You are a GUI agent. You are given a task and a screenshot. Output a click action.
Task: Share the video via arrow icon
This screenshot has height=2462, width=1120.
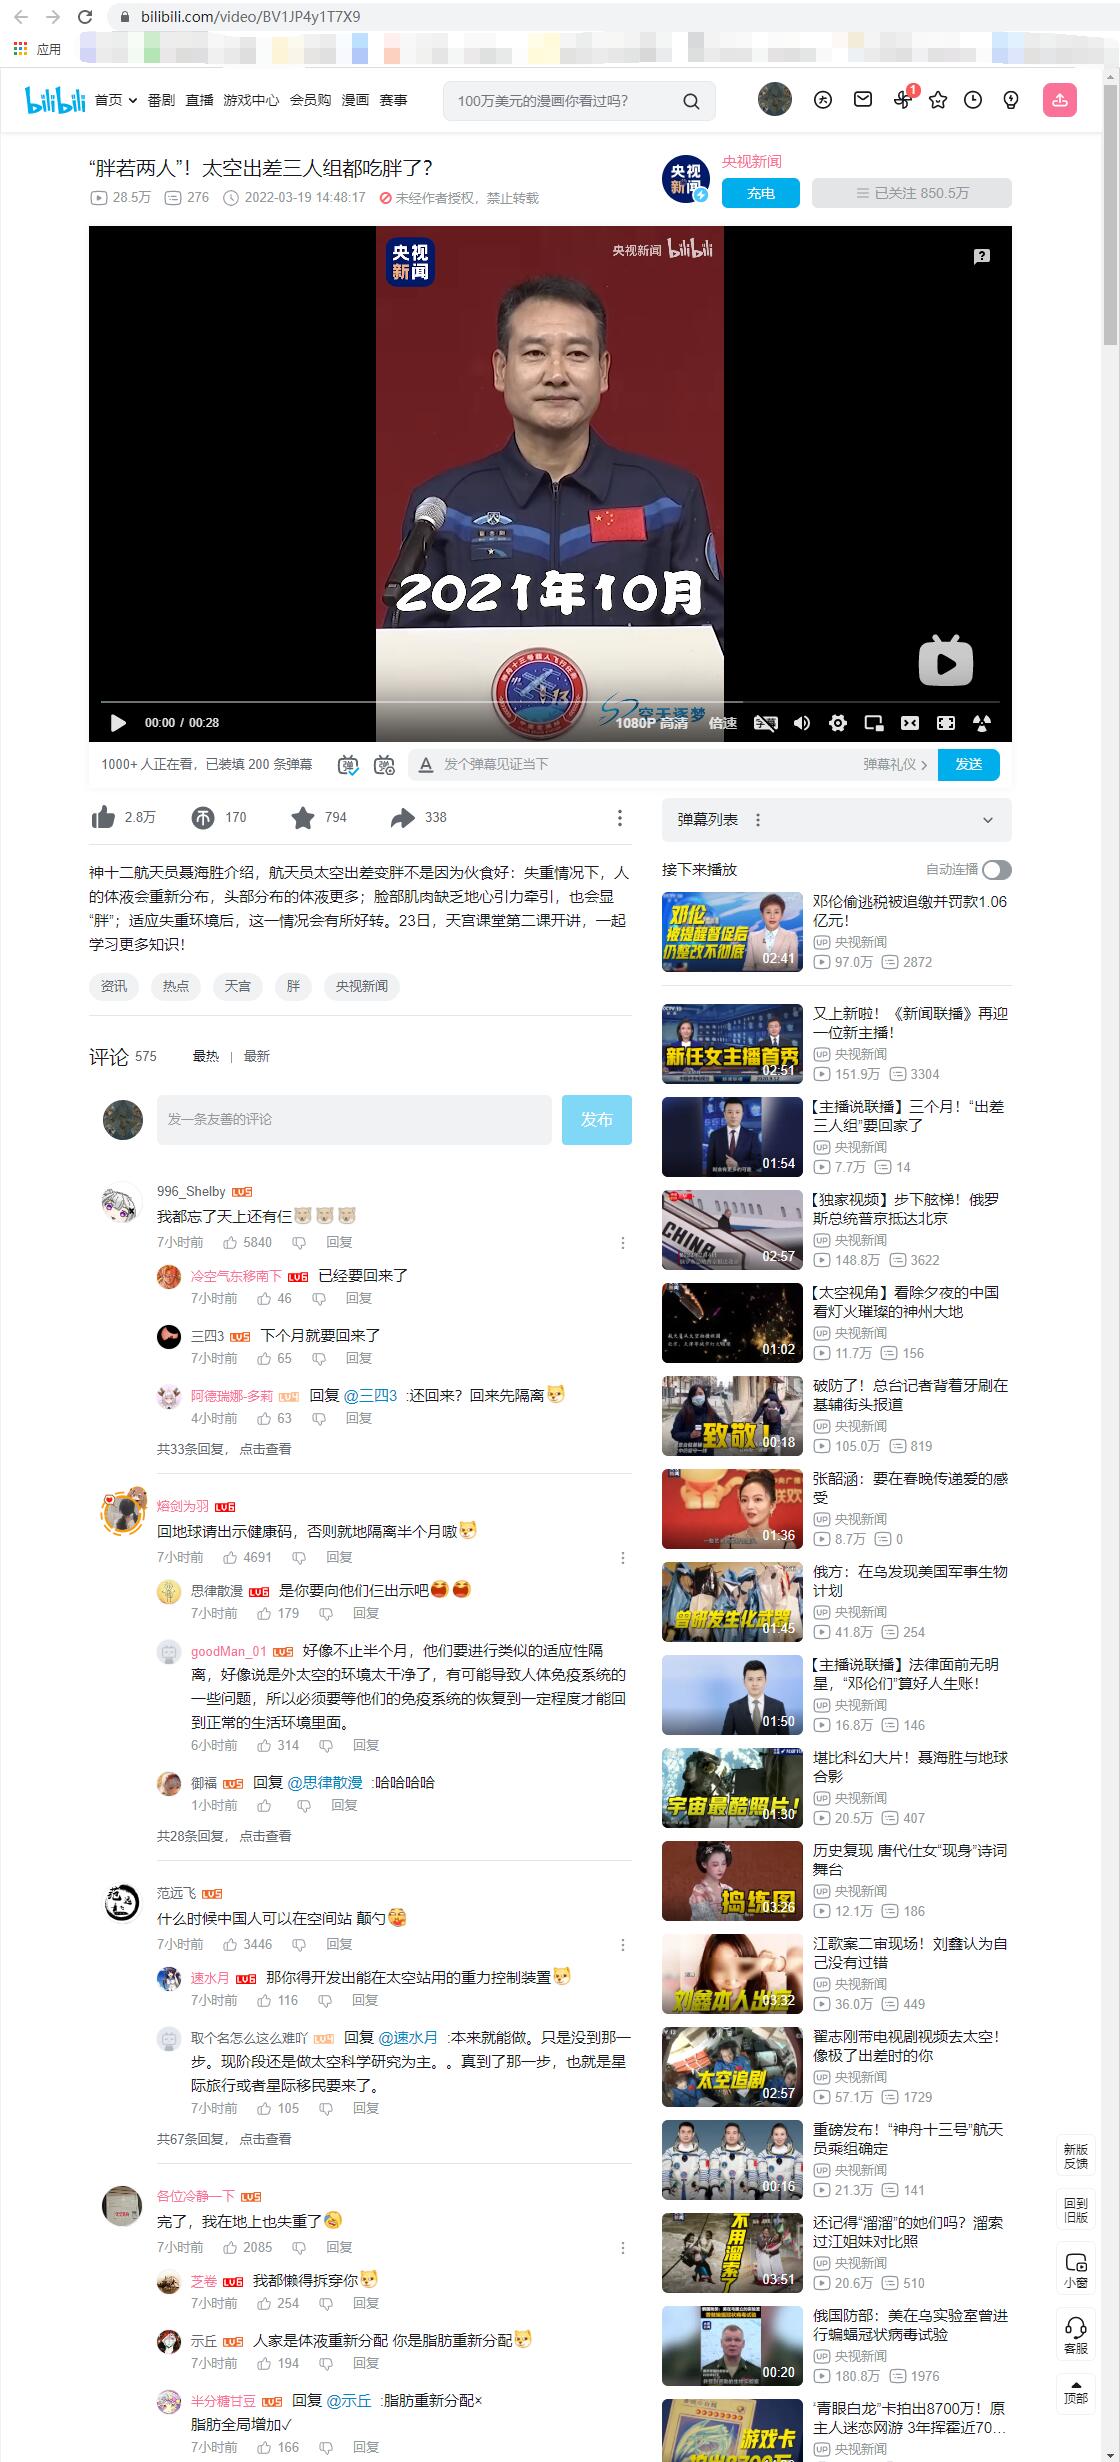tap(402, 818)
